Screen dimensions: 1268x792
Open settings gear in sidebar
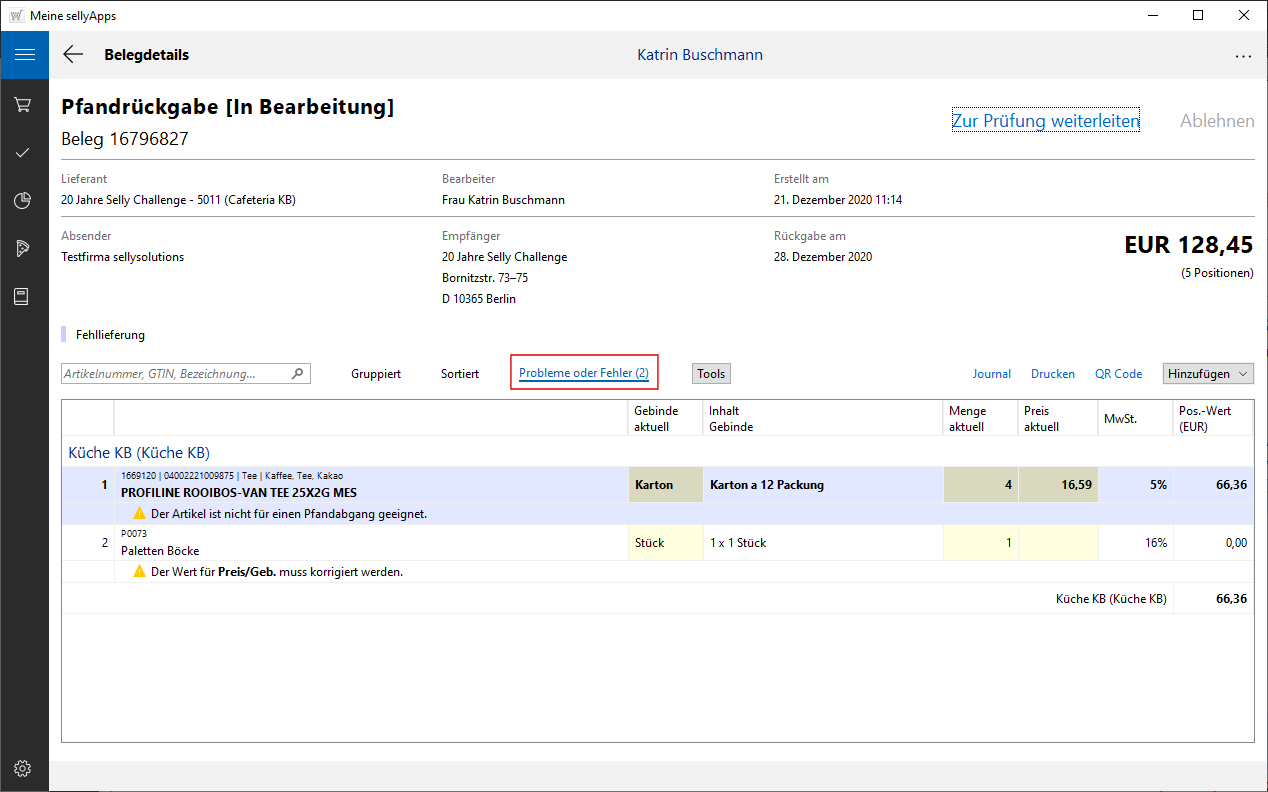pos(24,768)
